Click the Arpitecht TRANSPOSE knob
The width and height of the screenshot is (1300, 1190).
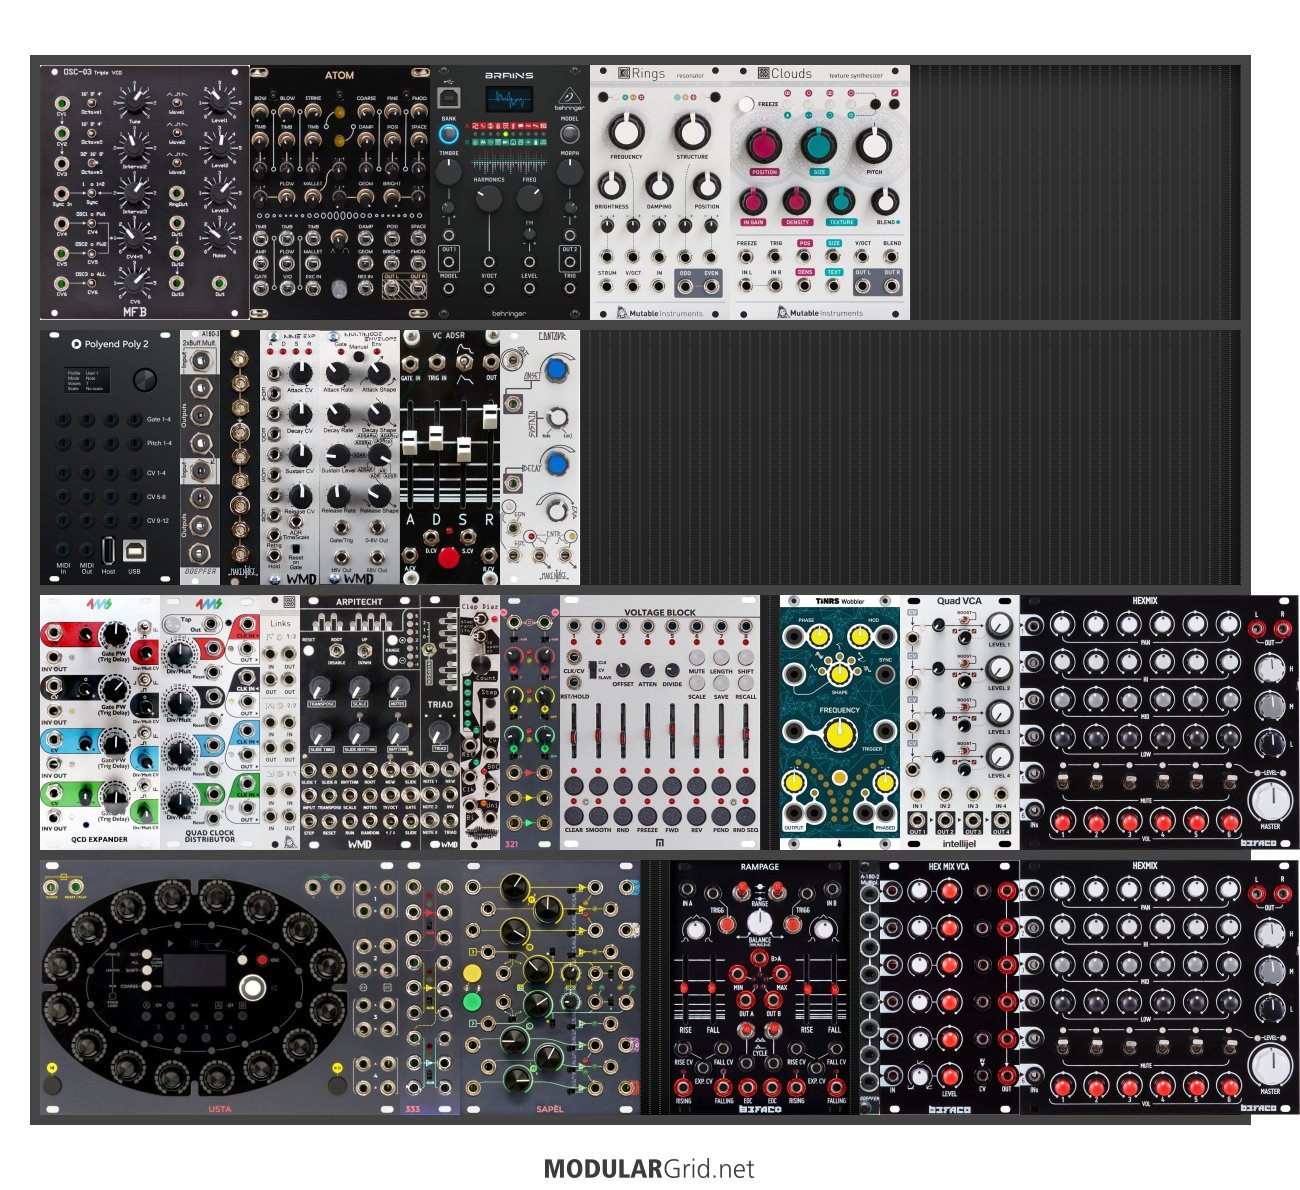pos(321,688)
